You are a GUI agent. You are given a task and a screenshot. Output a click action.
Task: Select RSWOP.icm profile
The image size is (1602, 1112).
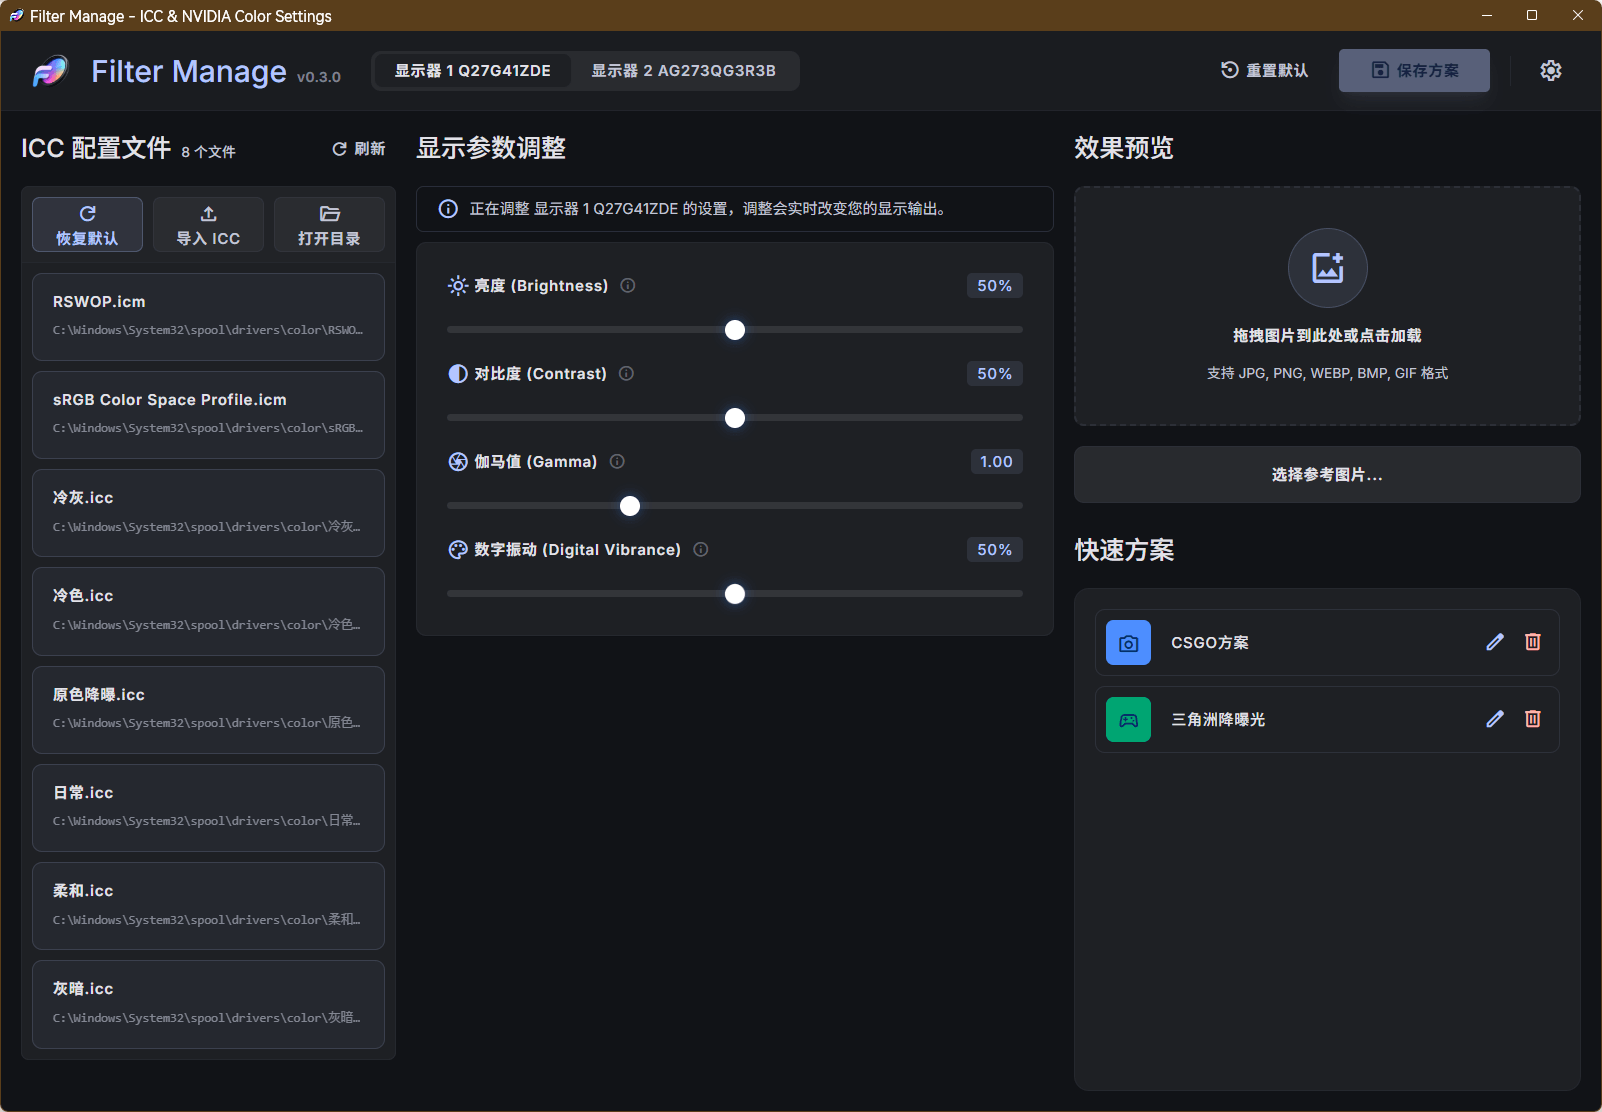pos(208,316)
